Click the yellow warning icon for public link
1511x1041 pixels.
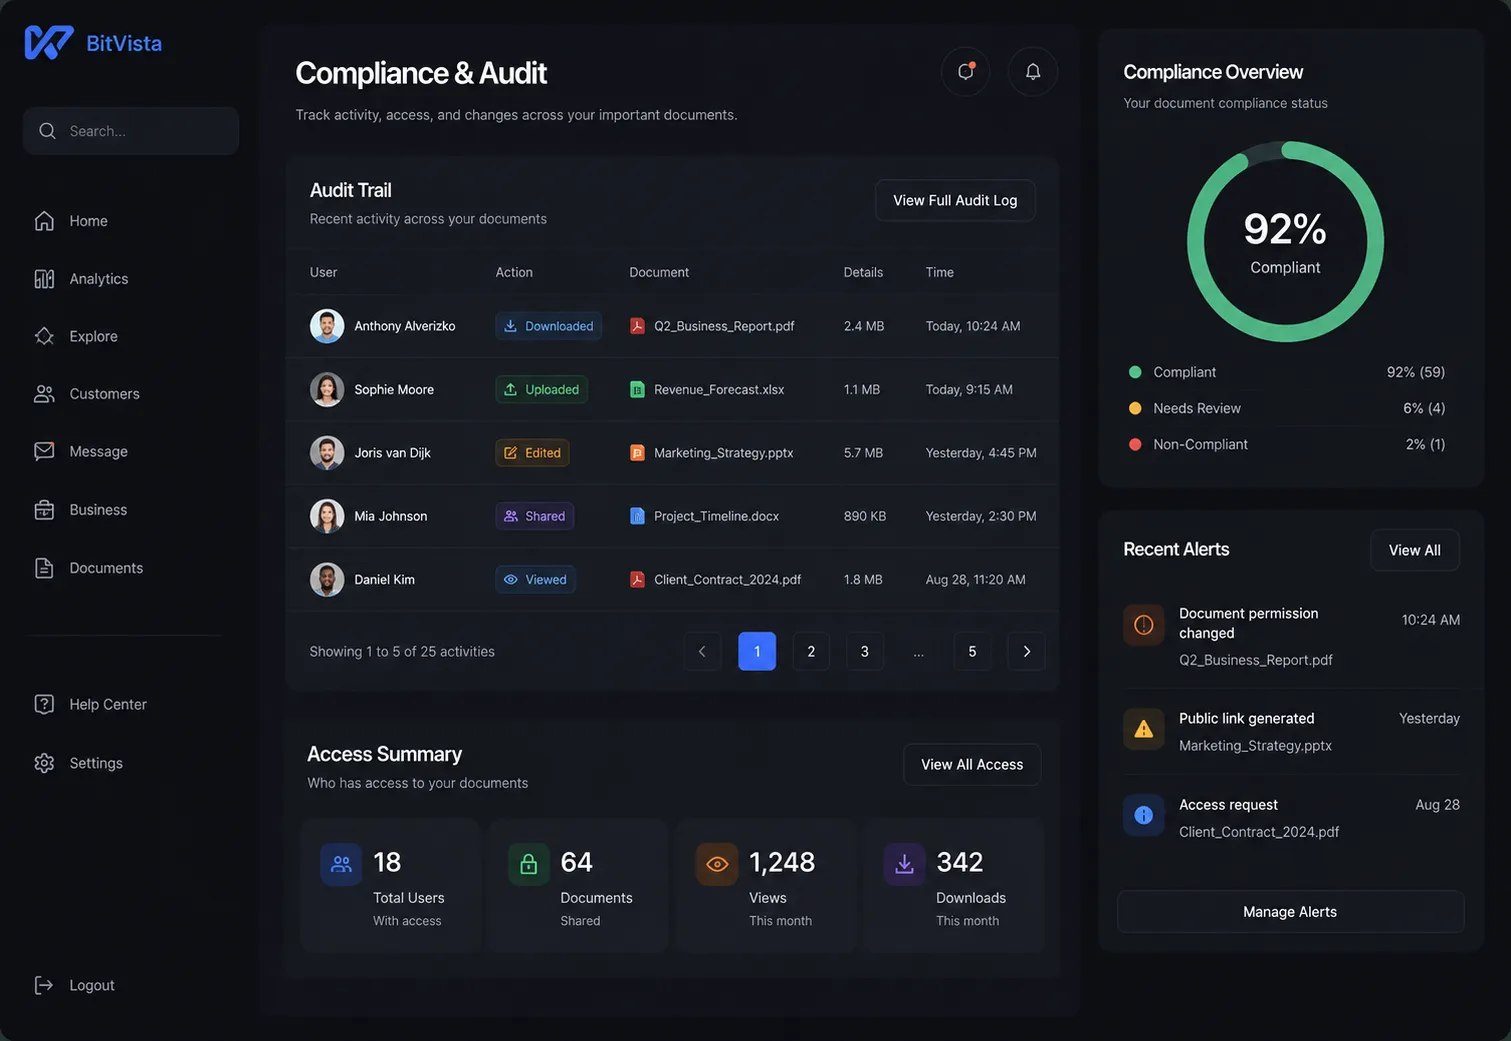click(x=1144, y=729)
